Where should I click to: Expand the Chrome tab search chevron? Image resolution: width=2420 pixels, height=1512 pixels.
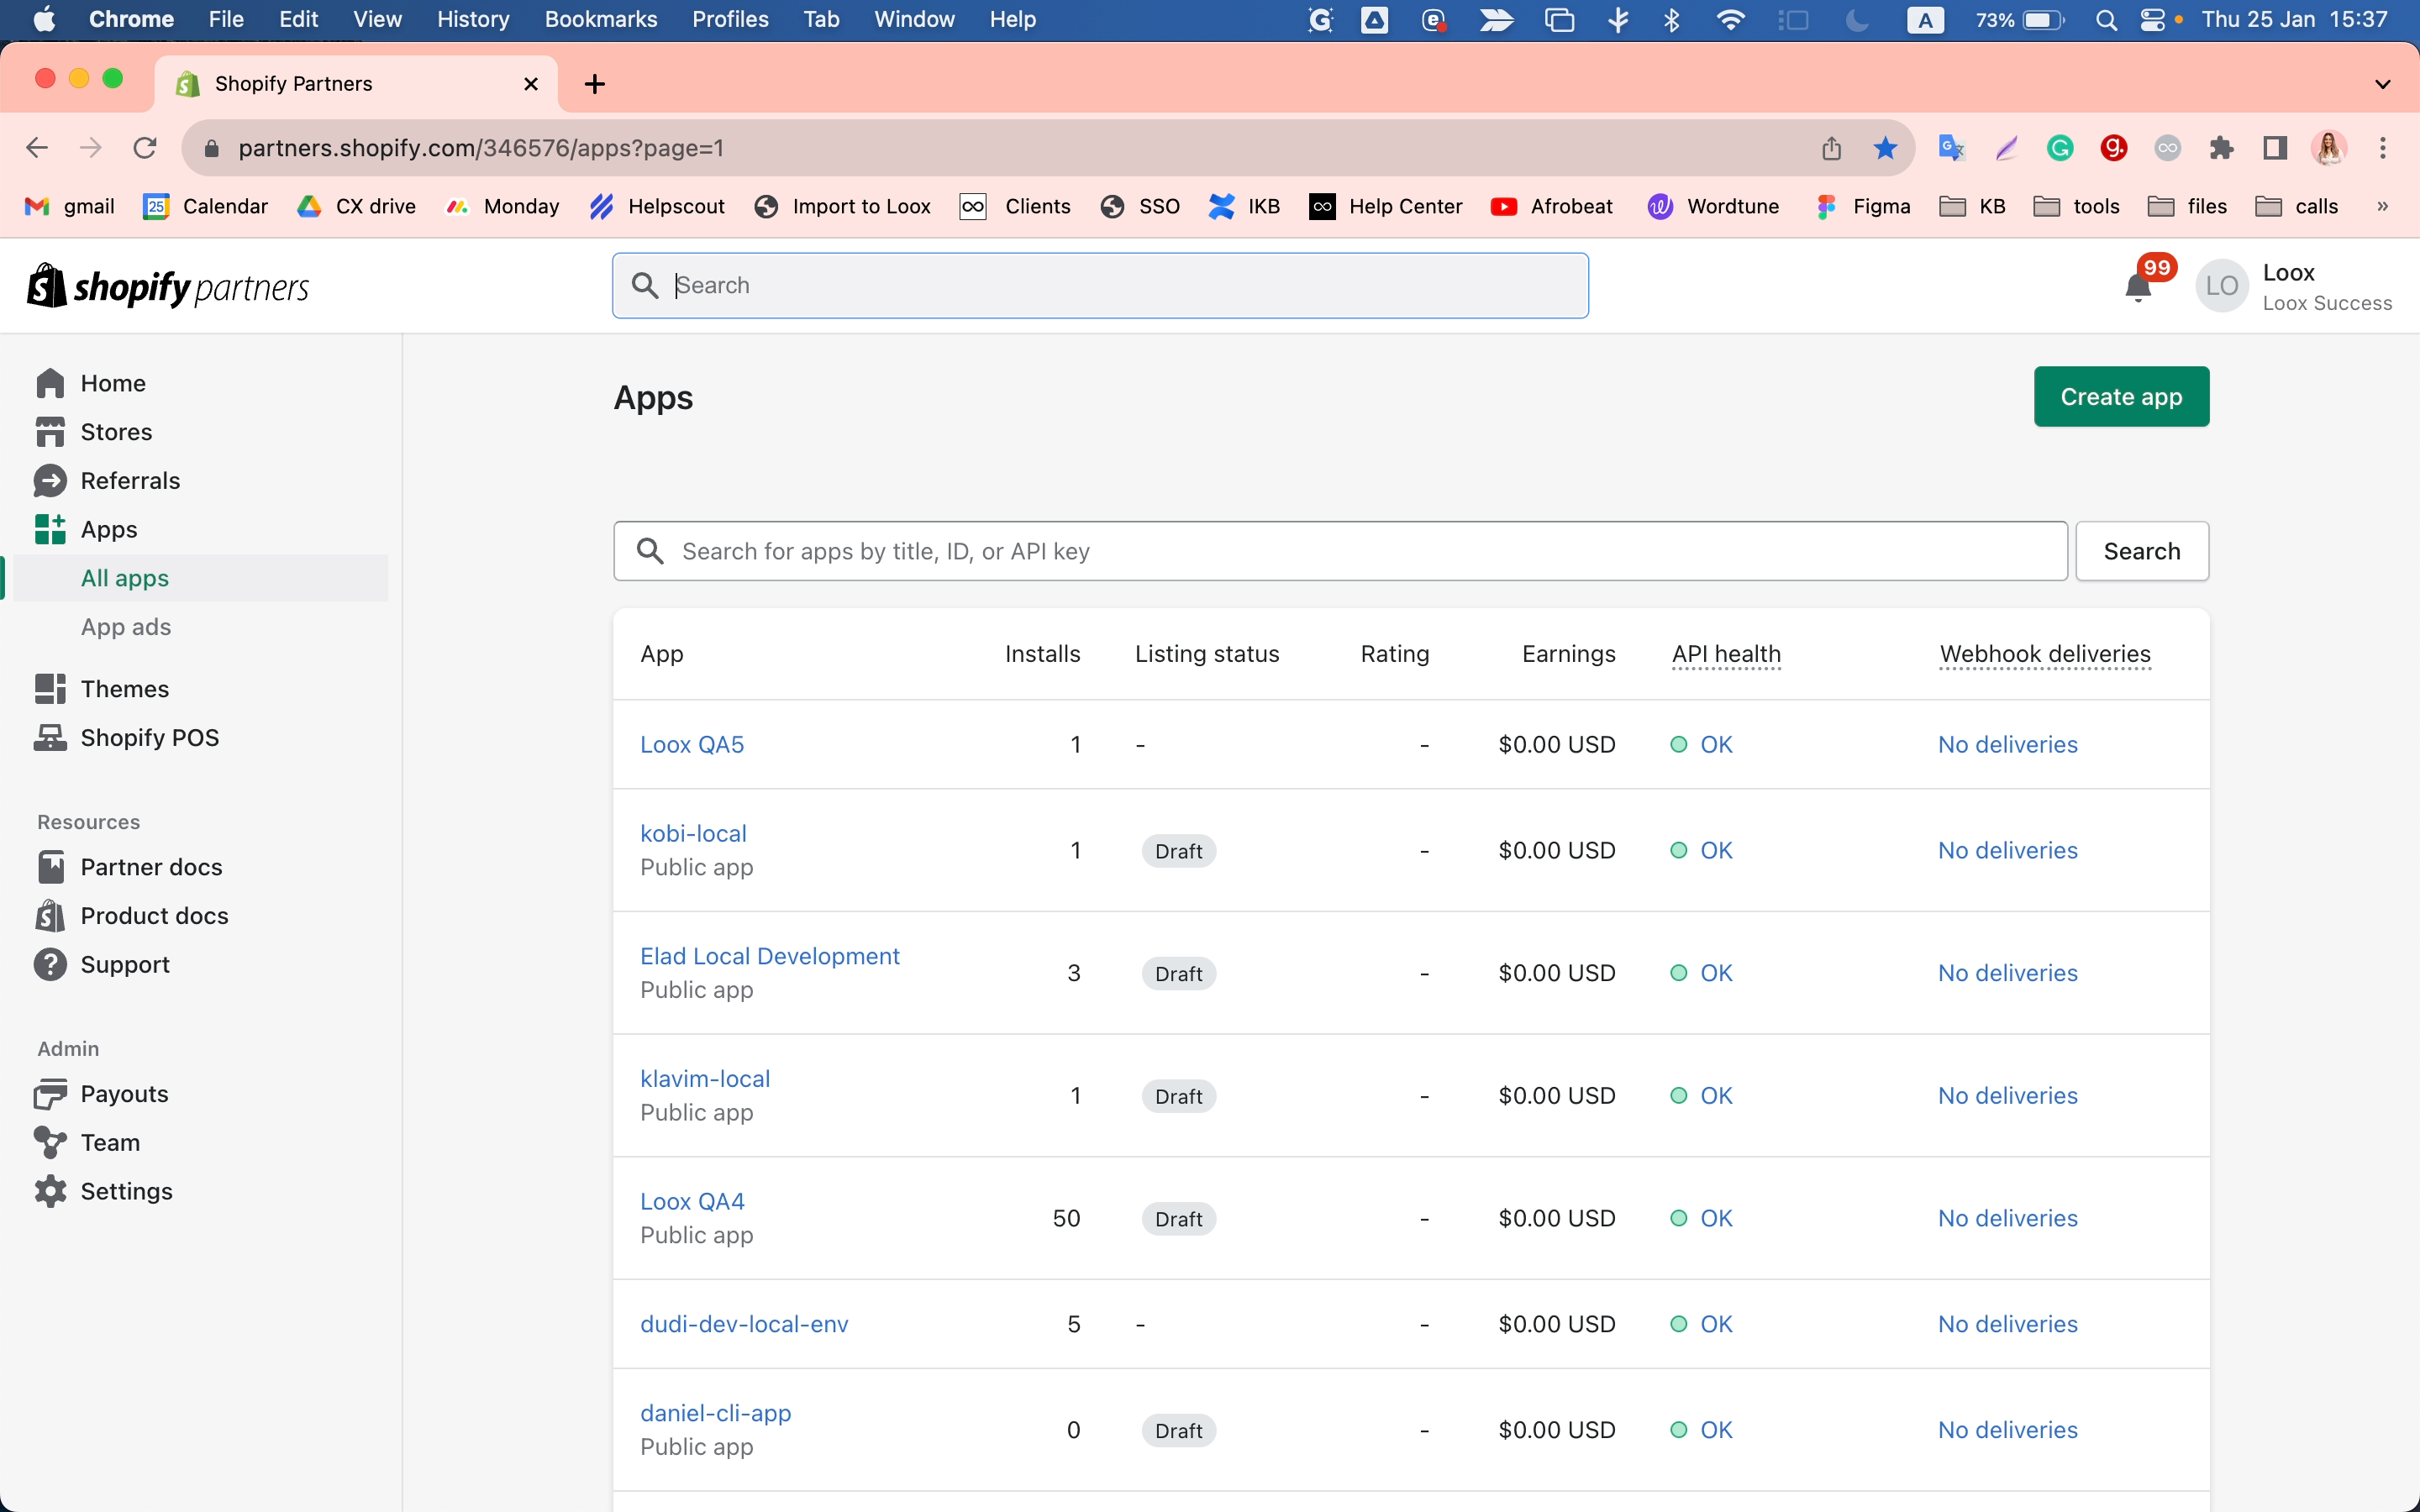click(x=2383, y=84)
